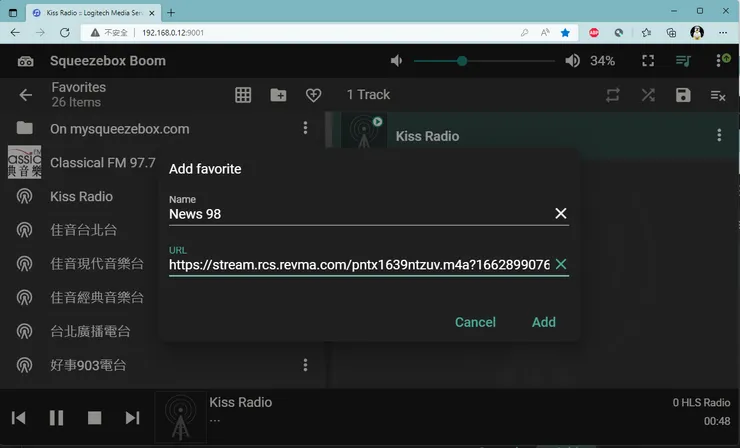The height and width of the screenshot is (448, 740).
Task: Set volume using the volume slider
Action: tap(484, 61)
